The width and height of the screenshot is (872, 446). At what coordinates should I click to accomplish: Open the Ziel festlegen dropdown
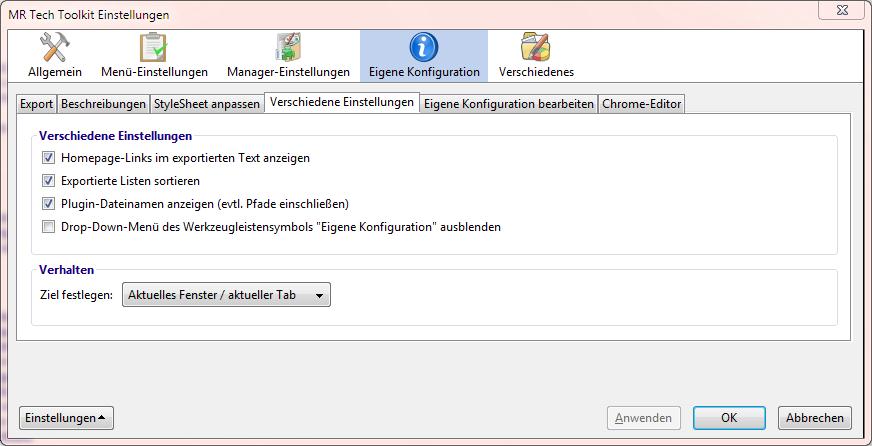click(226, 295)
